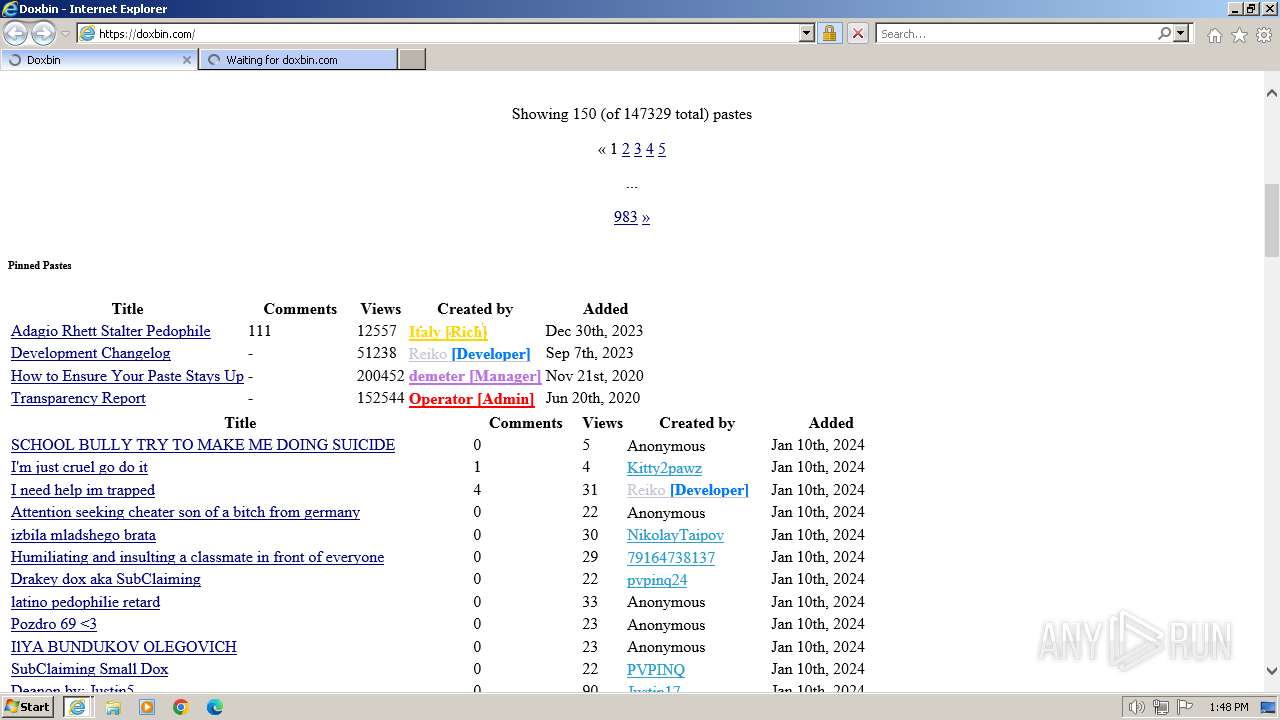Click the 'Showing 150 (of 147329 total) pastes' text
Viewport: 1280px width, 720px height.
point(632,114)
